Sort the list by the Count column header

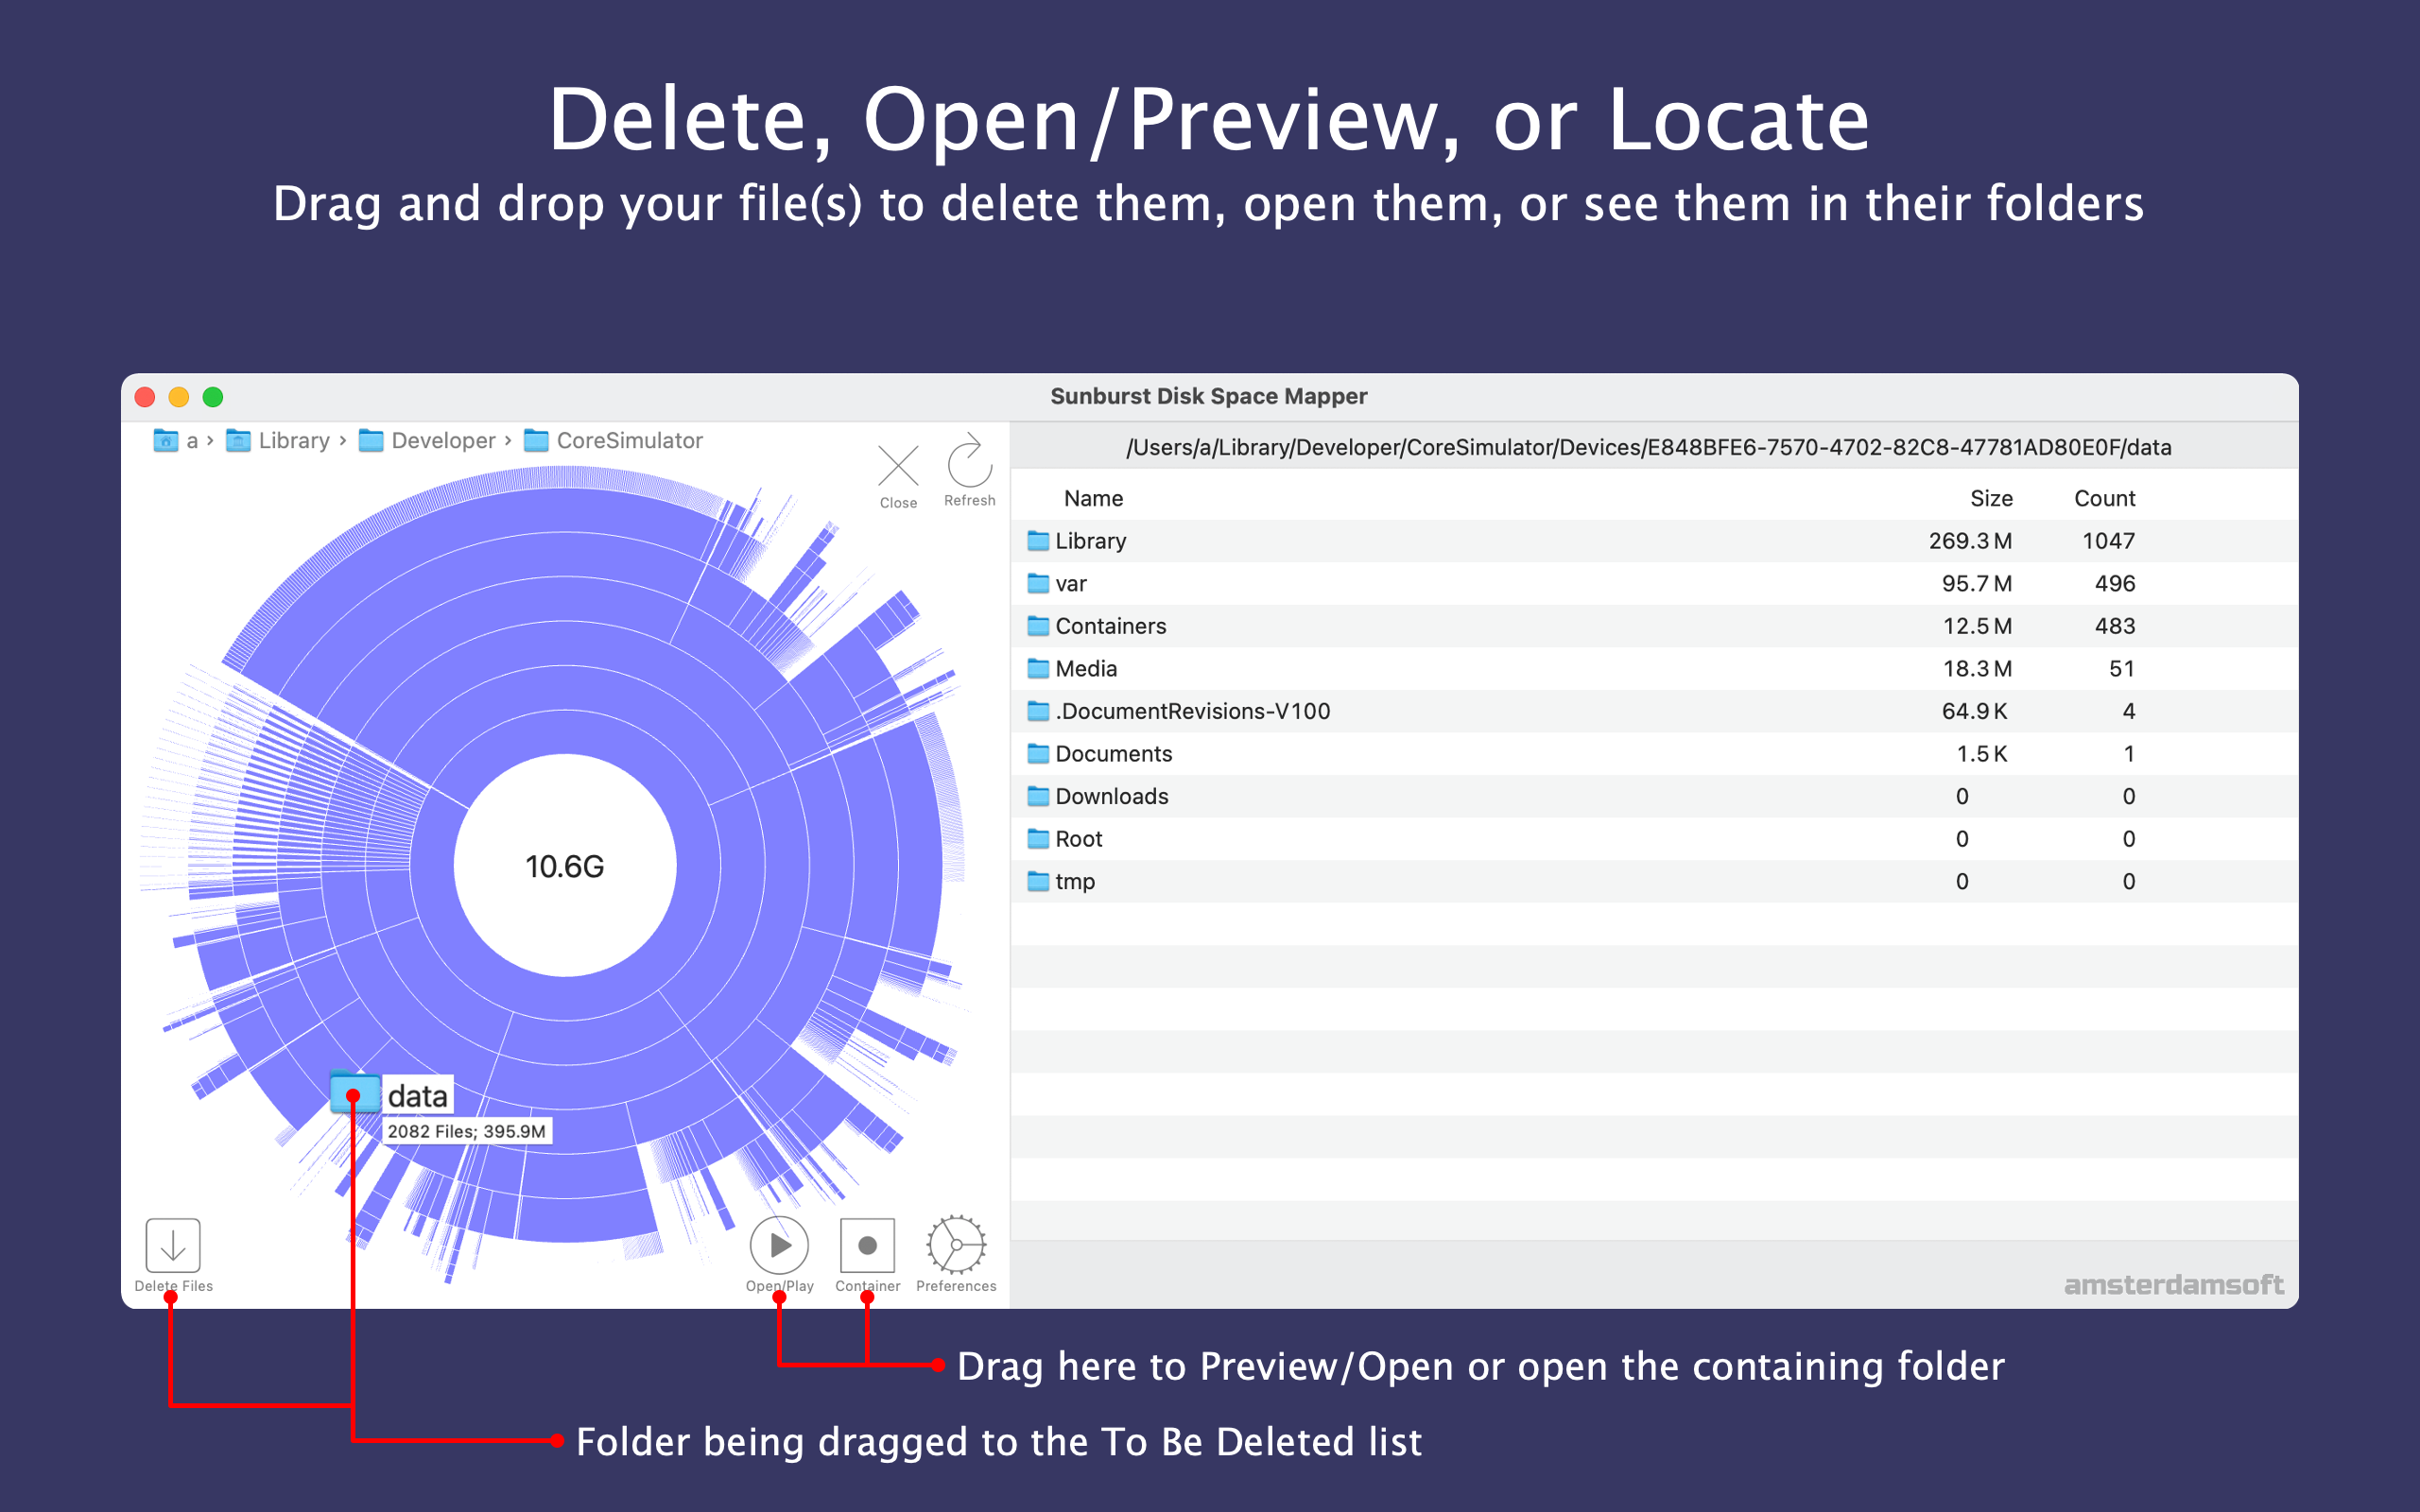point(2104,498)
